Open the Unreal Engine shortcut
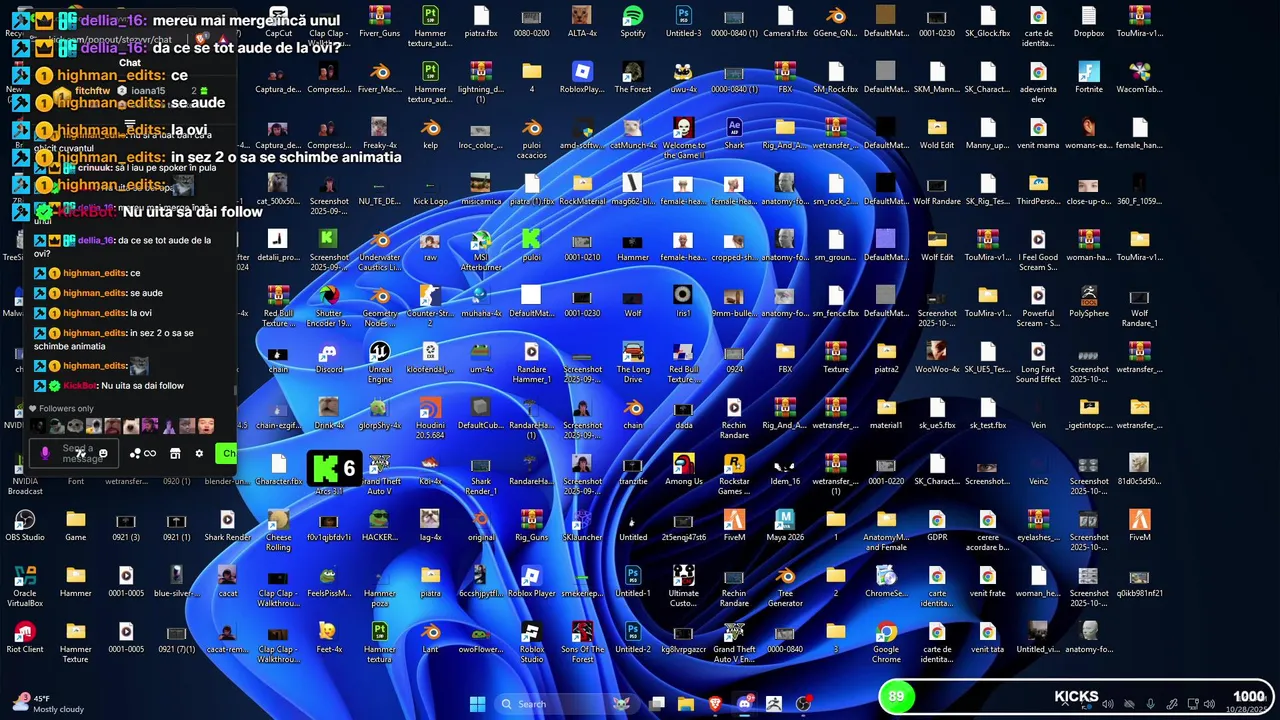The width and height of the screenshot is (1280, 720). (380, 361)
